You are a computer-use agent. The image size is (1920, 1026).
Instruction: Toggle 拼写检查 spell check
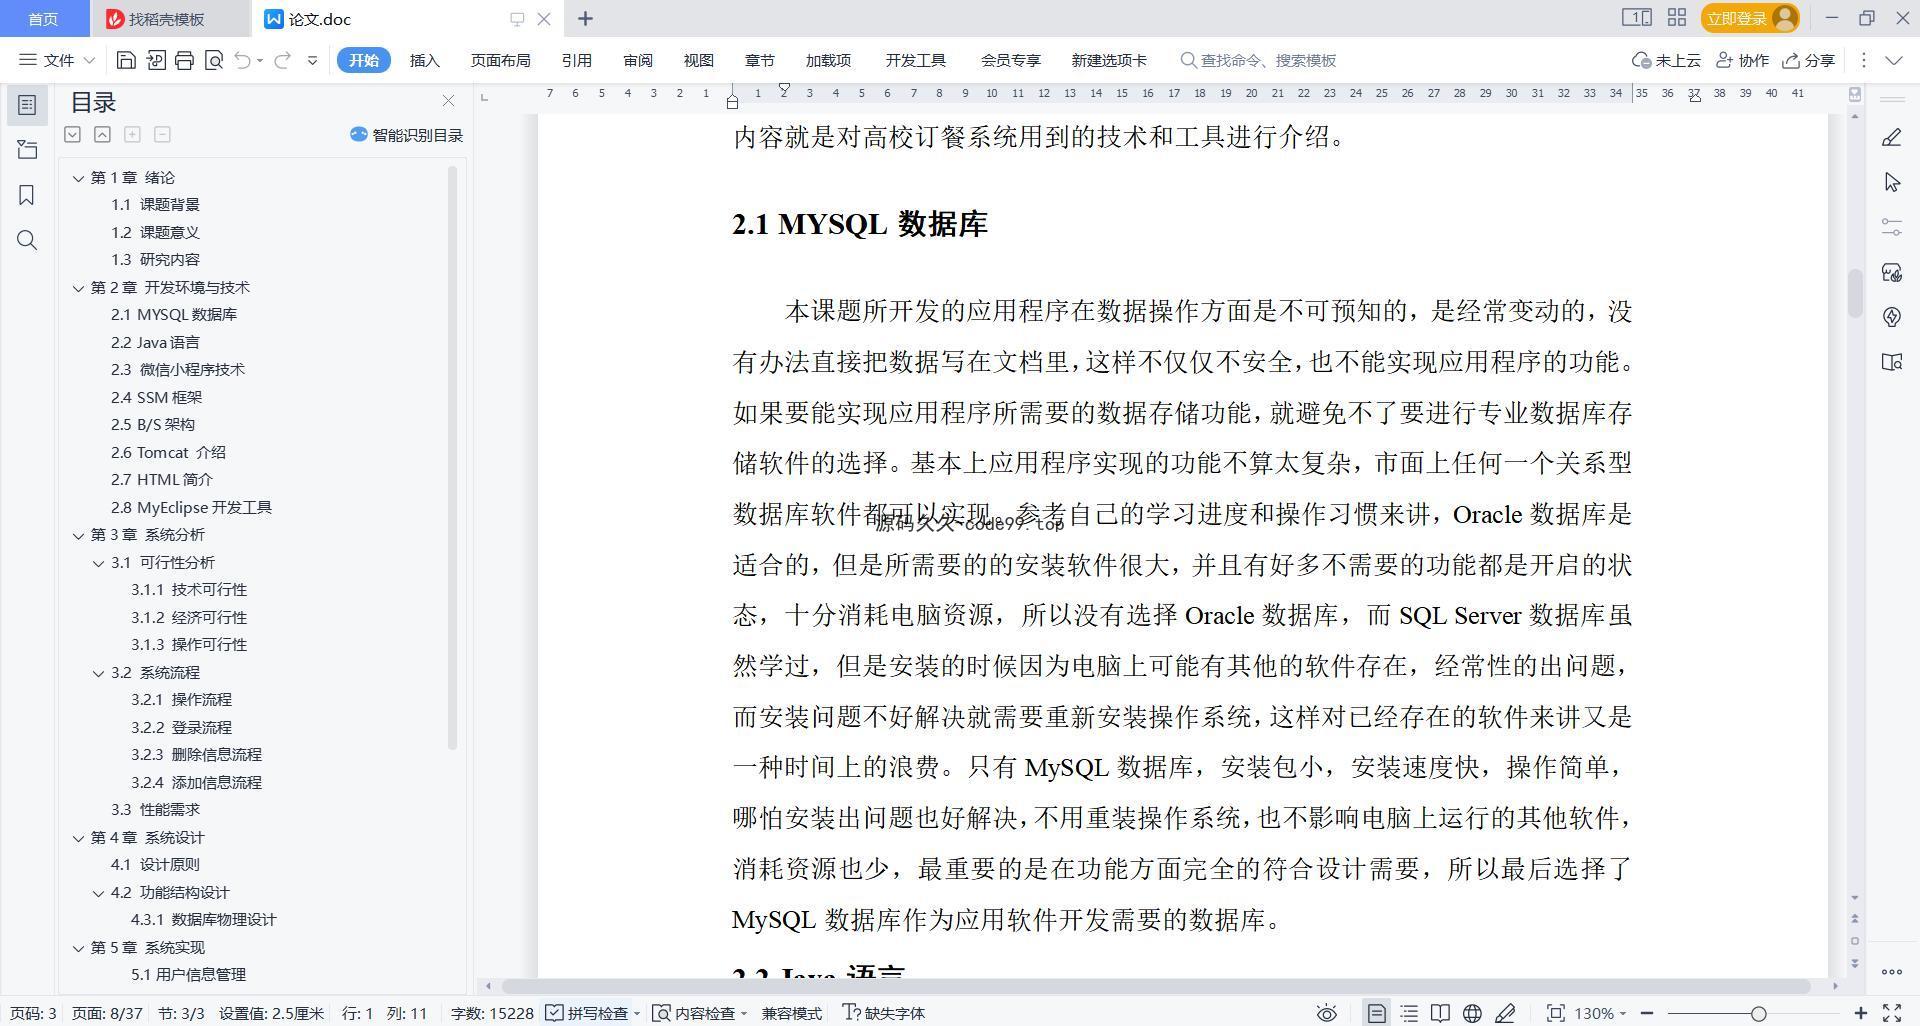590,1013
